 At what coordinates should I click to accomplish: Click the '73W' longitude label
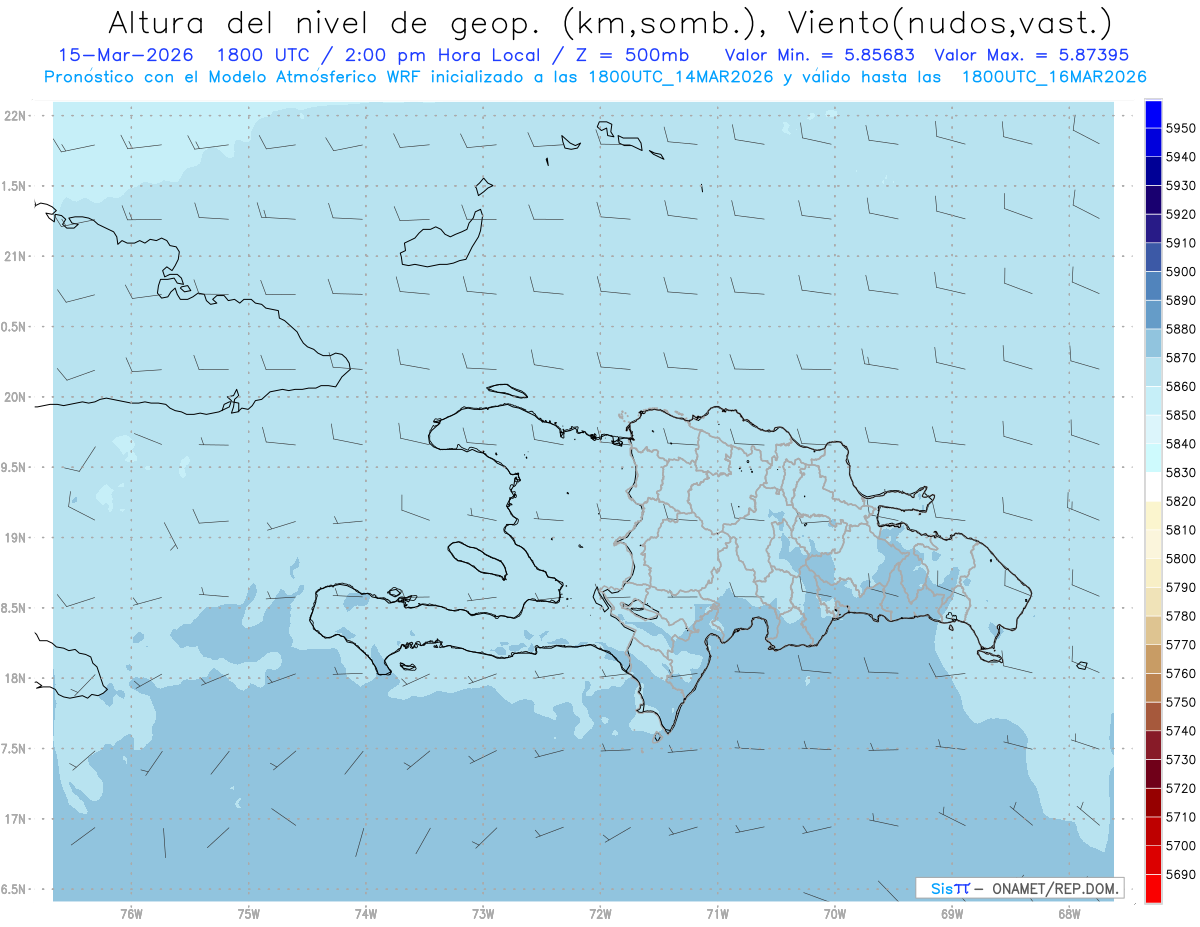point(483,914)
